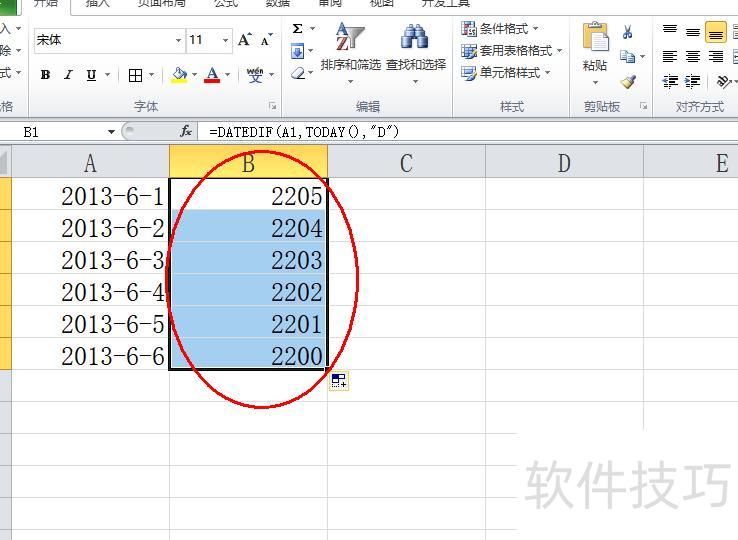The image size is (738, 540).
Task: Open 排序和筛选 sort and filter
Action: 351,52
